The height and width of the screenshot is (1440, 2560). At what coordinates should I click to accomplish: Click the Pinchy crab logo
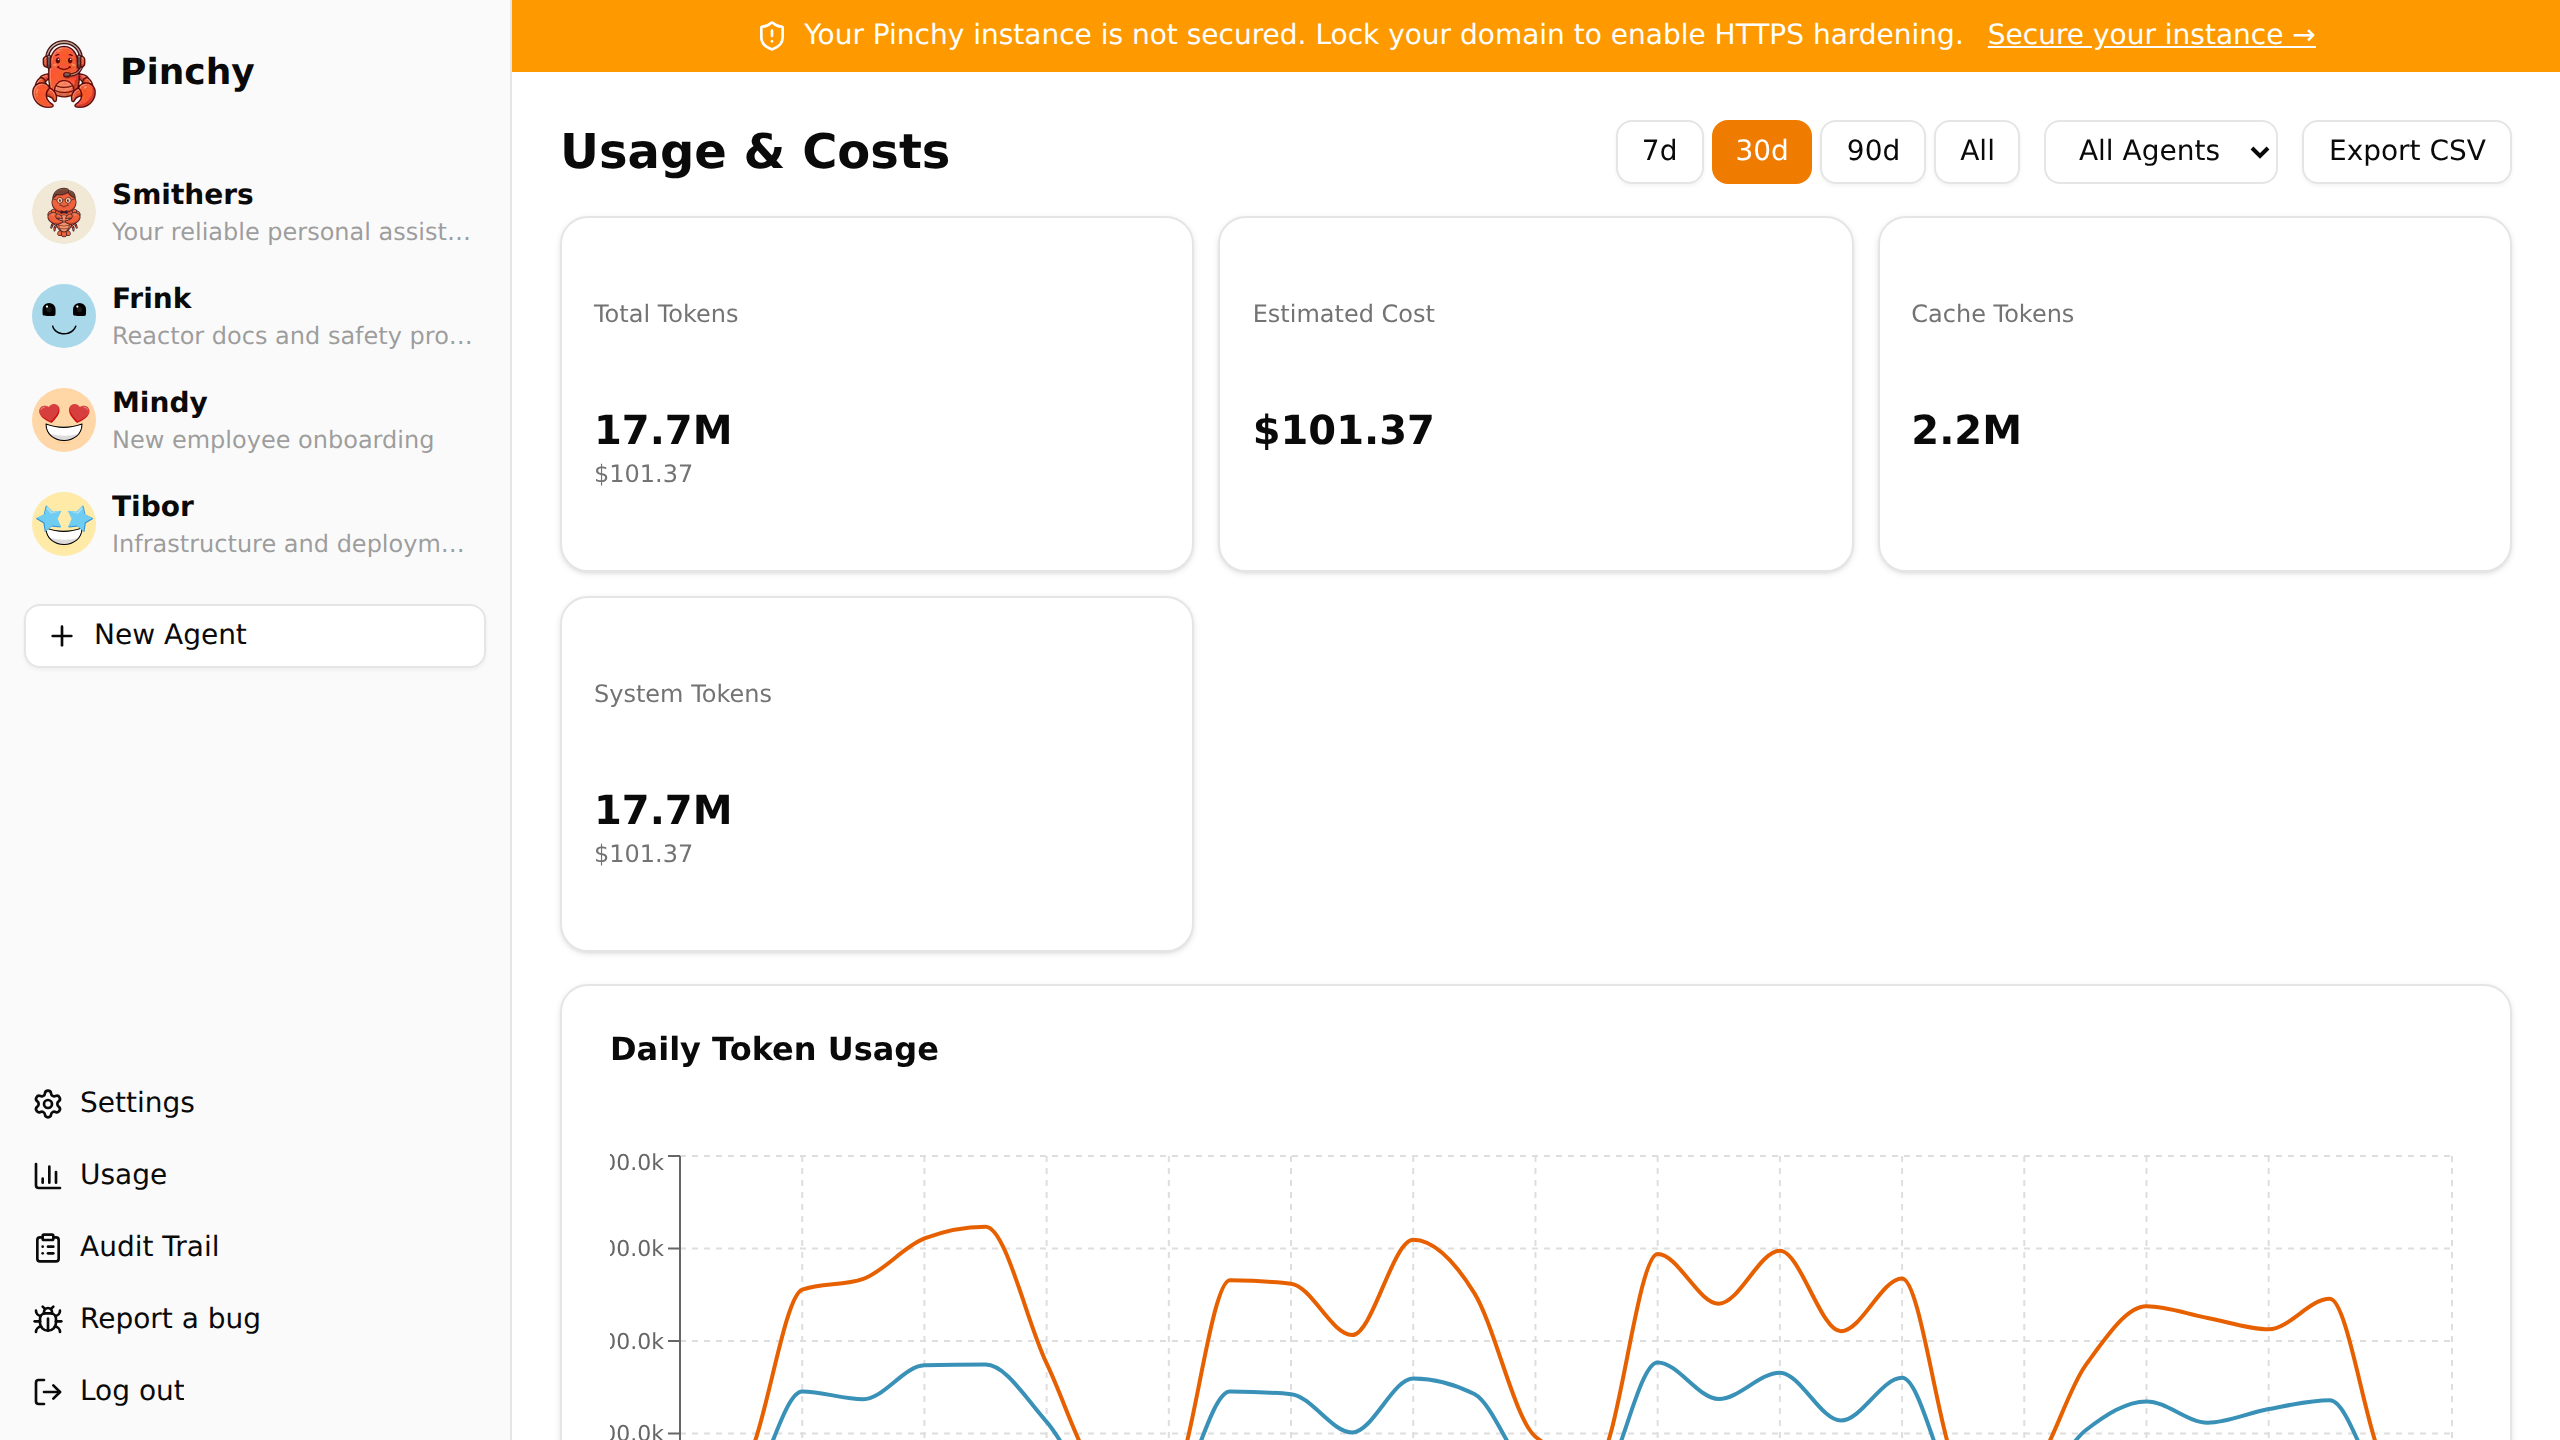63,73
